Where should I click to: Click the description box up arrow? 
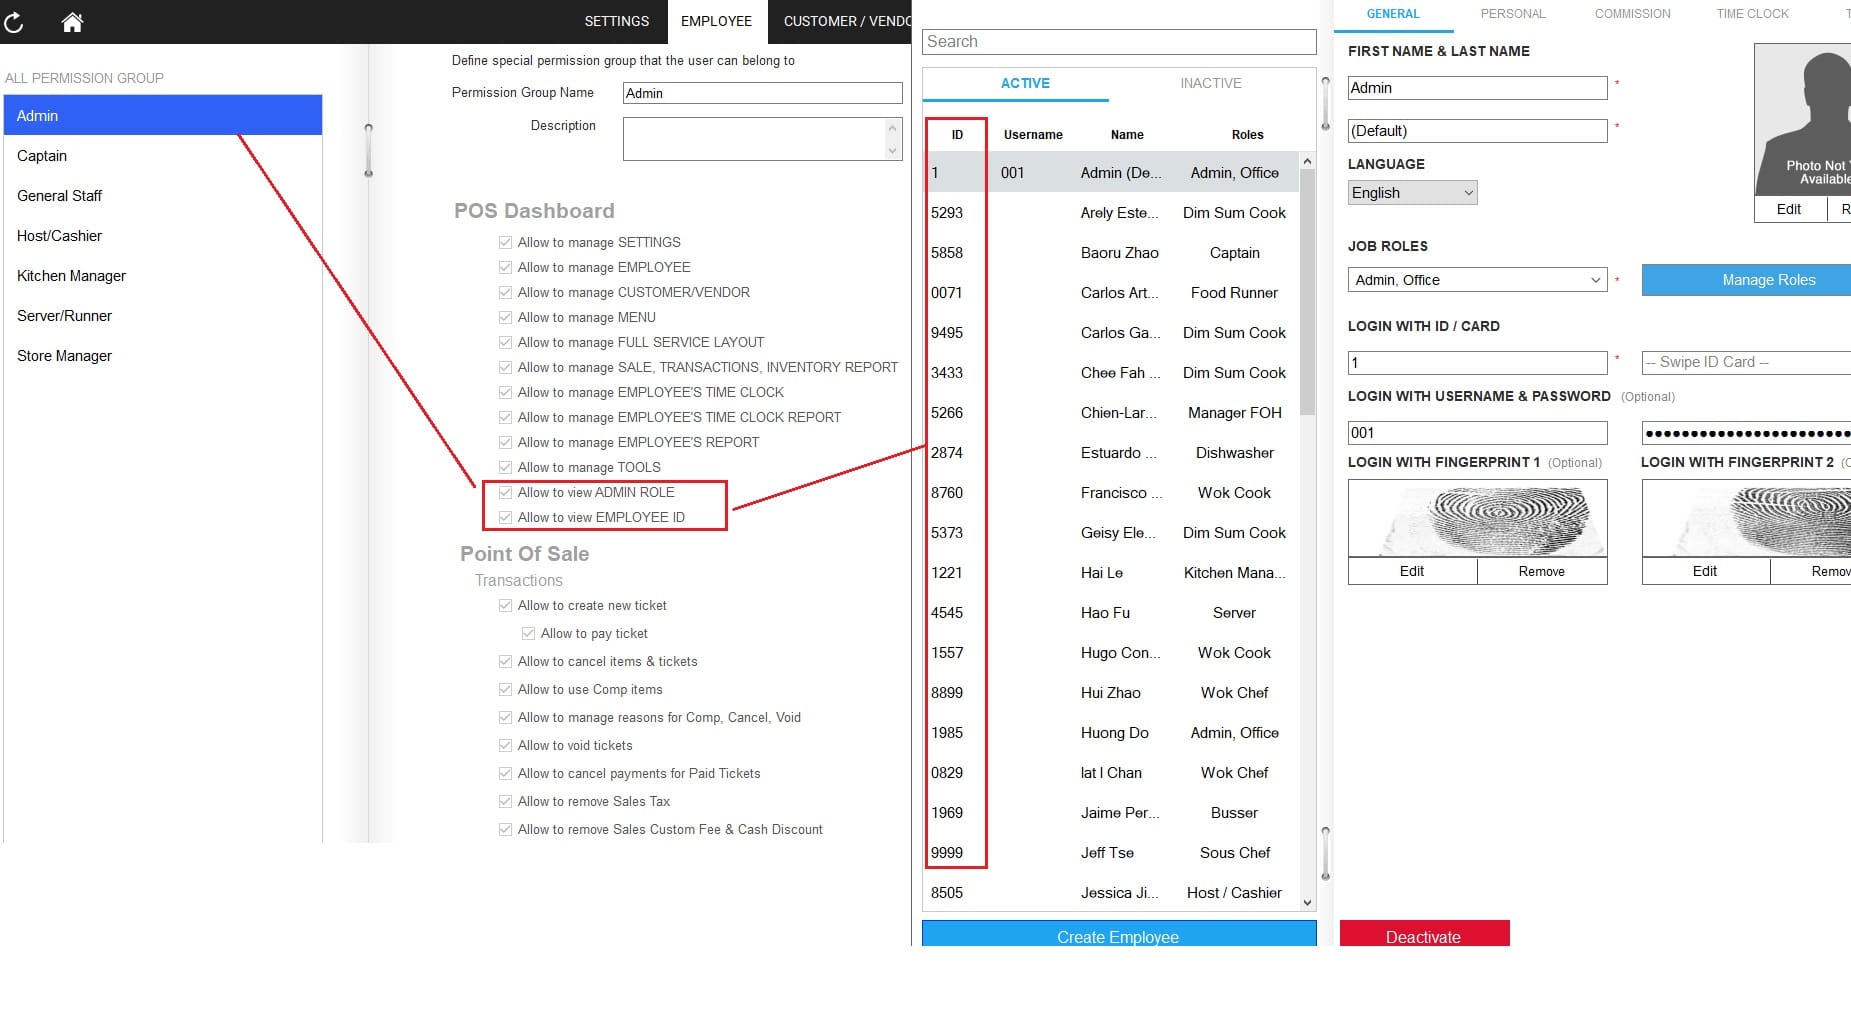892,127
